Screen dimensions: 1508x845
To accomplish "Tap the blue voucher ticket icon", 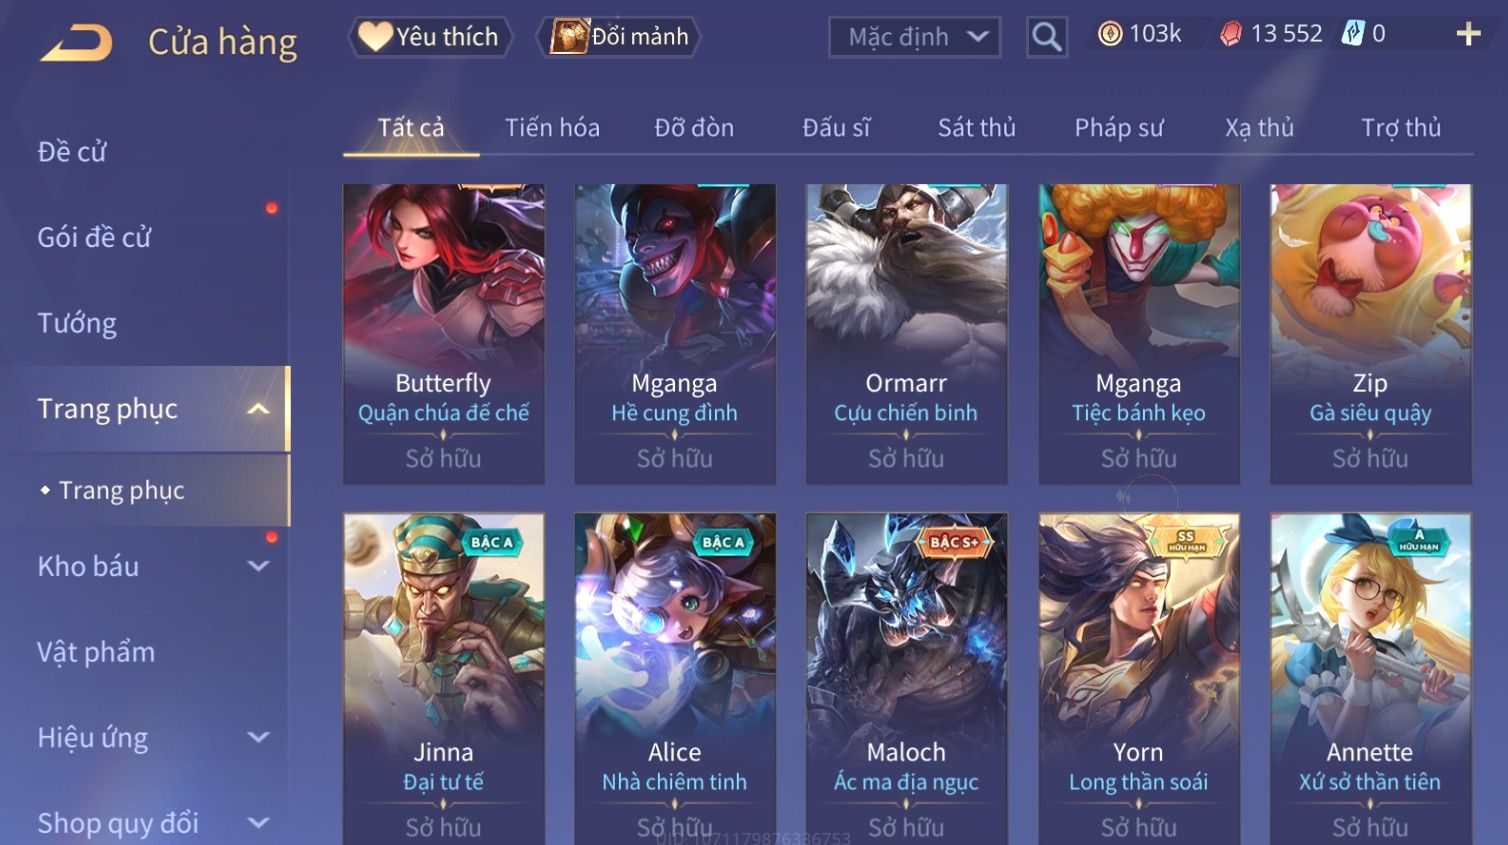I will click(x=1353, y=33).
